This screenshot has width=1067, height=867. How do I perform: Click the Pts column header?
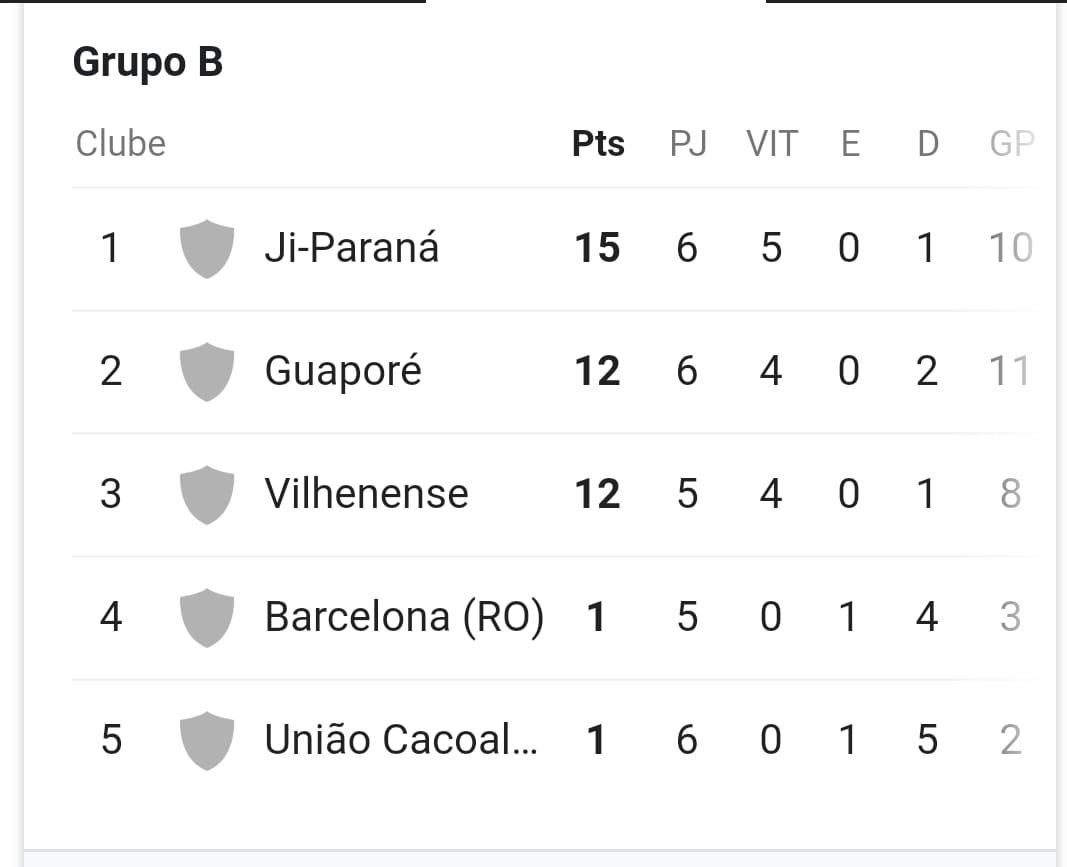tap(598, 144)
